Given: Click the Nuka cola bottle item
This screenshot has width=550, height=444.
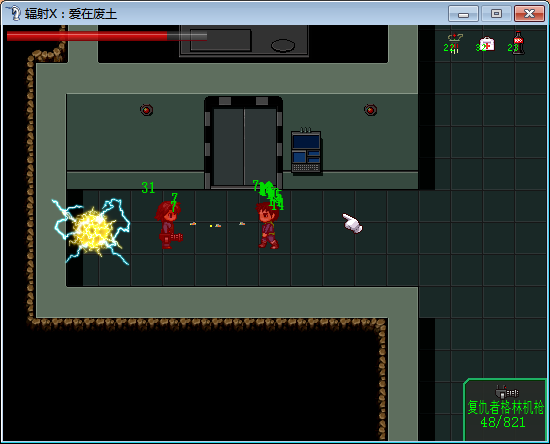Looking at the screenshot, I should point(518,43).
